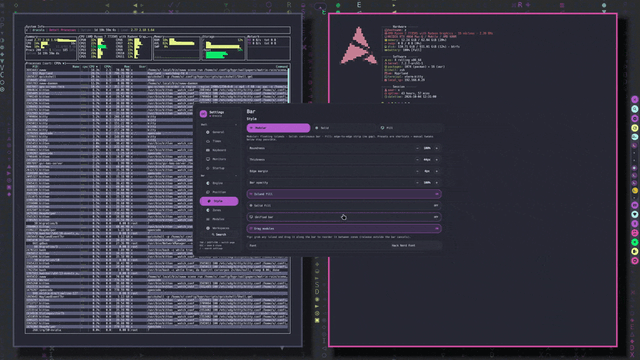Click the Detach Processes label in system monitor header
The image size is (640, 360).
click(x=62, y=30)
